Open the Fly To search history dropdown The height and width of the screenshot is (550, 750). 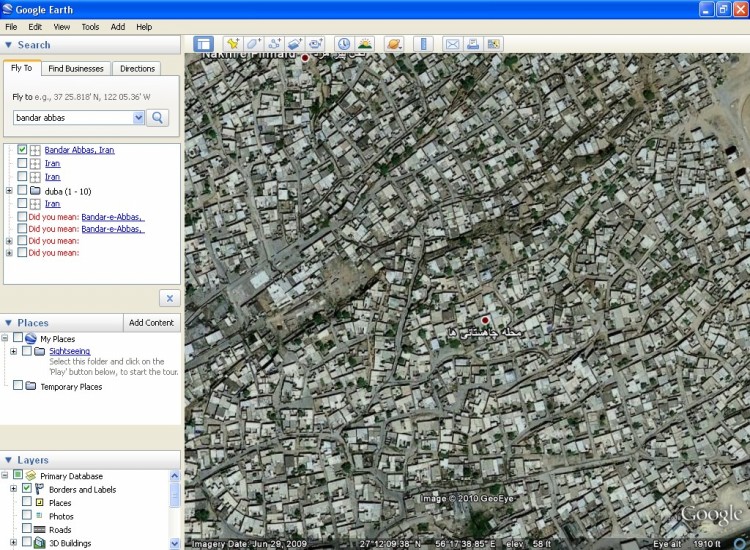pos(138,118)
